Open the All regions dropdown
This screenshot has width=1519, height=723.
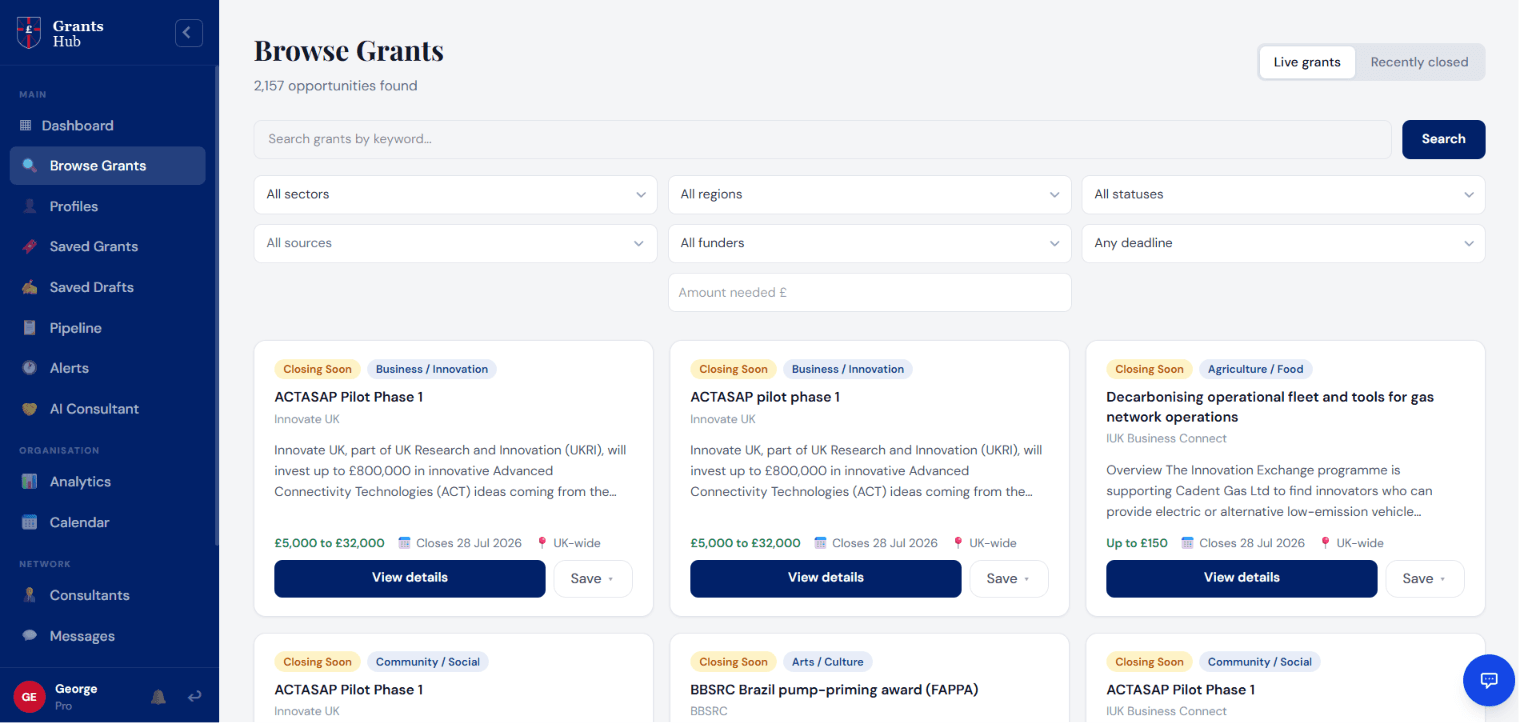[x=869, y=194]
